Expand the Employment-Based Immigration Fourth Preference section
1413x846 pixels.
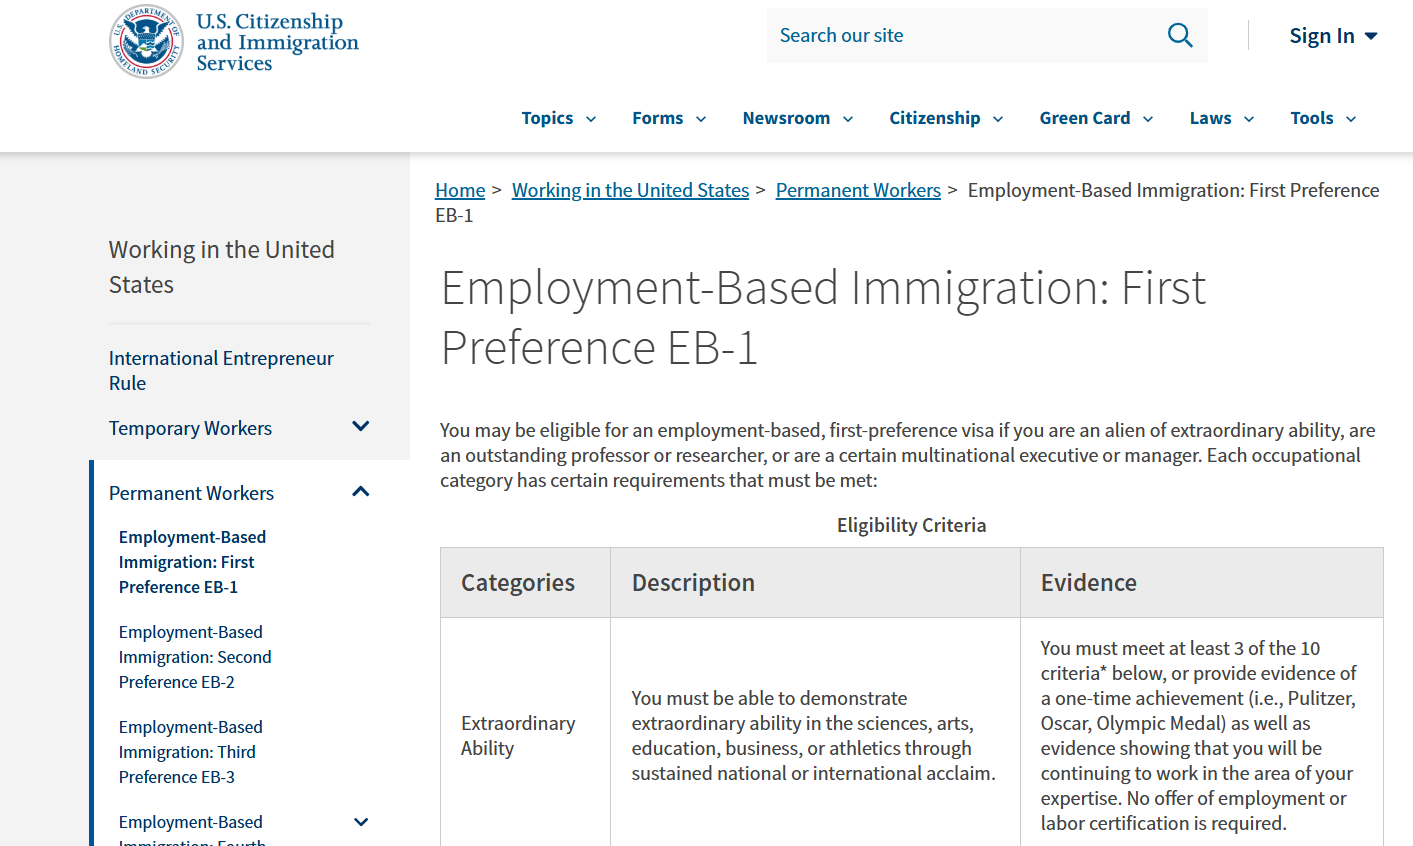point(361,821)
